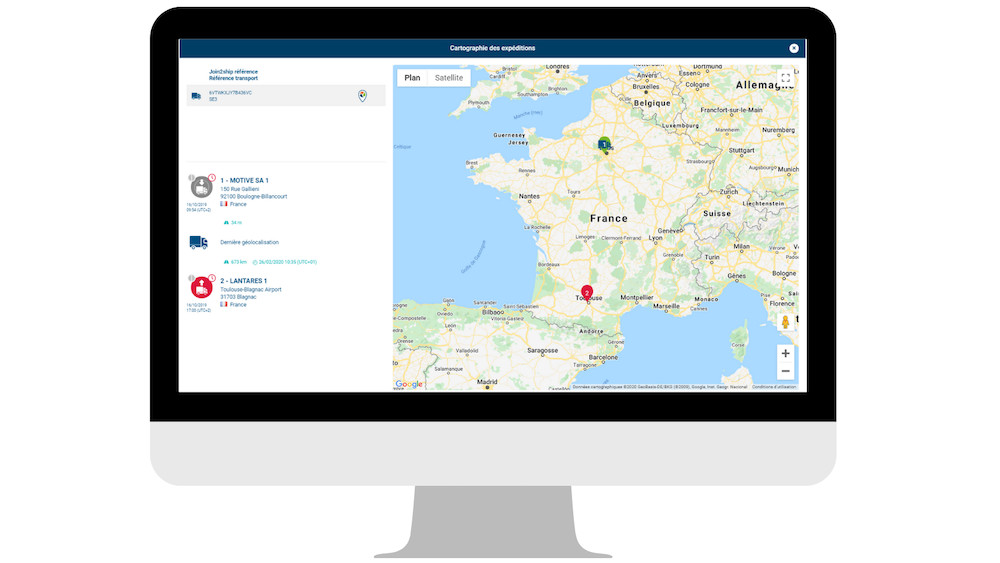This screenshot has height=563, width=1000.
Task: Click the red delivery icon for LANTARES 1
Action: [201, 288]
